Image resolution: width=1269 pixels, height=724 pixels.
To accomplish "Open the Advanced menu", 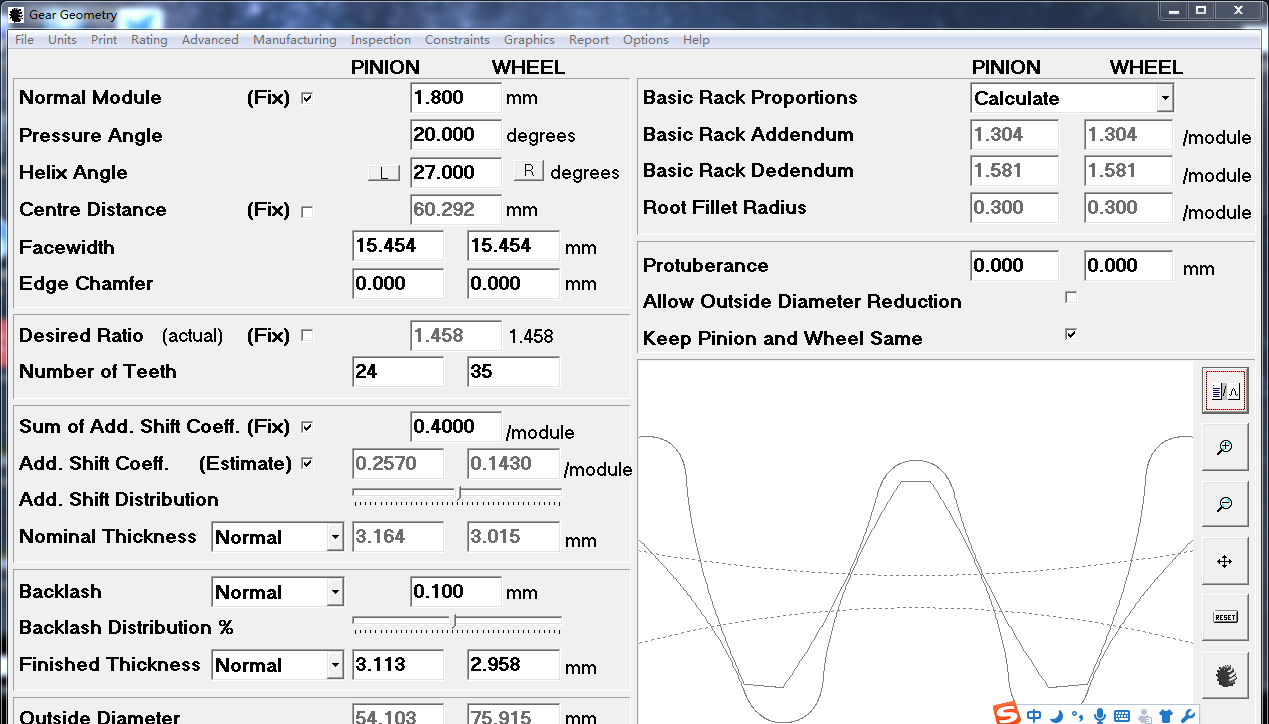I will point(210,40).
